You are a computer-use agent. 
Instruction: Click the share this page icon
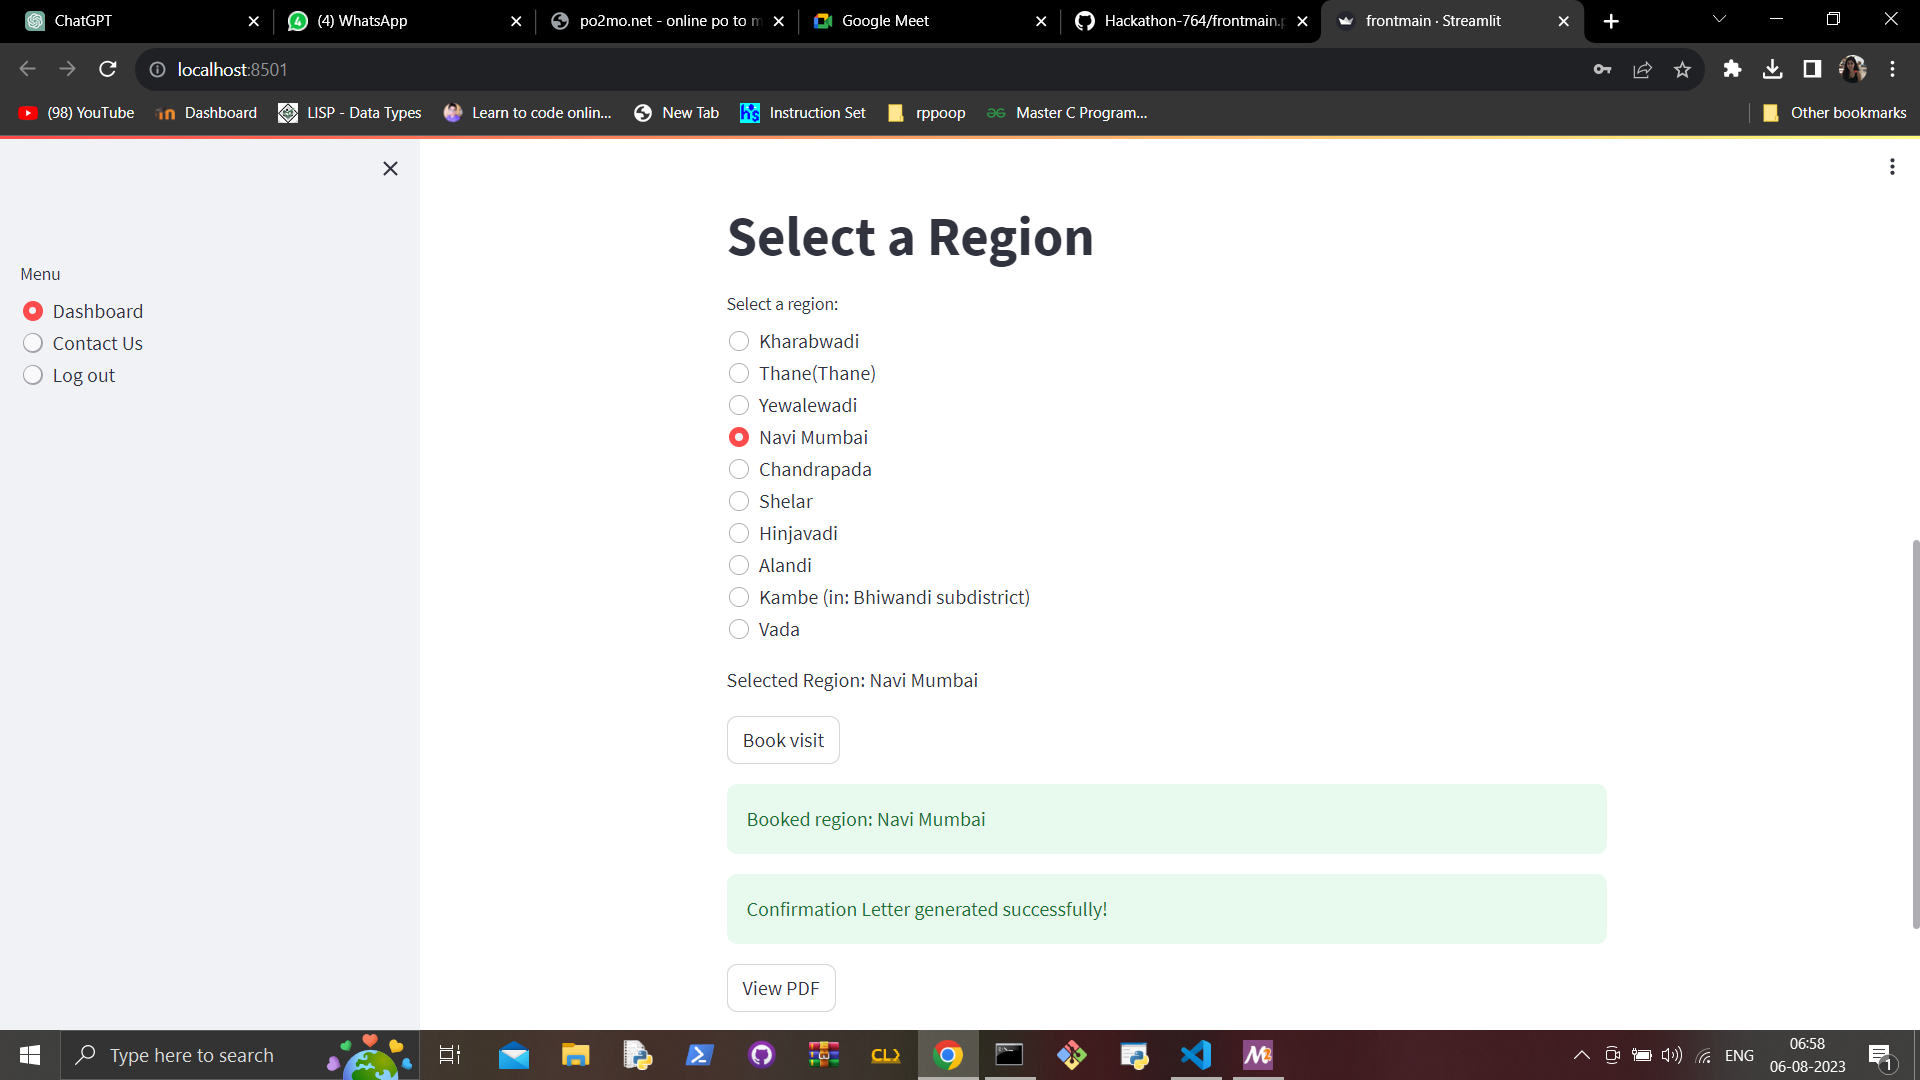(x=1642, y=69)
